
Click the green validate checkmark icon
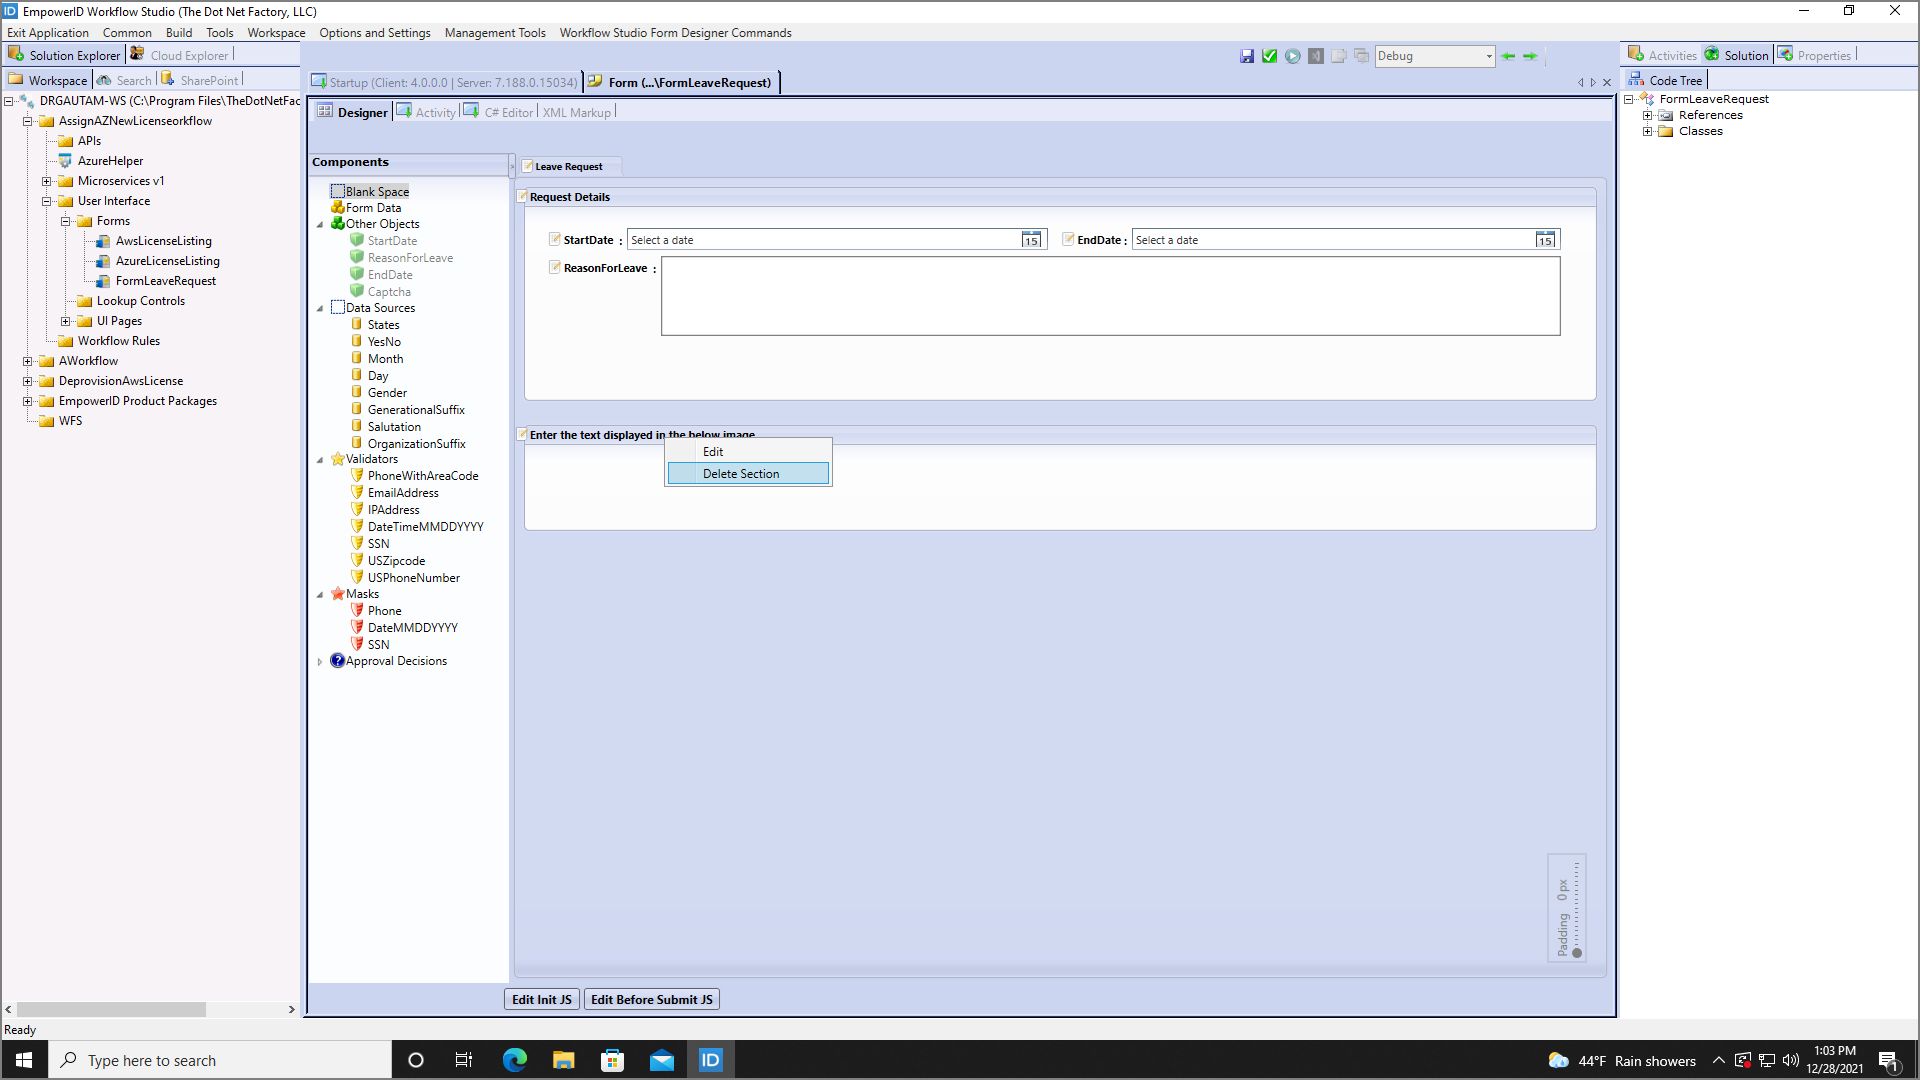(1269, 56)
